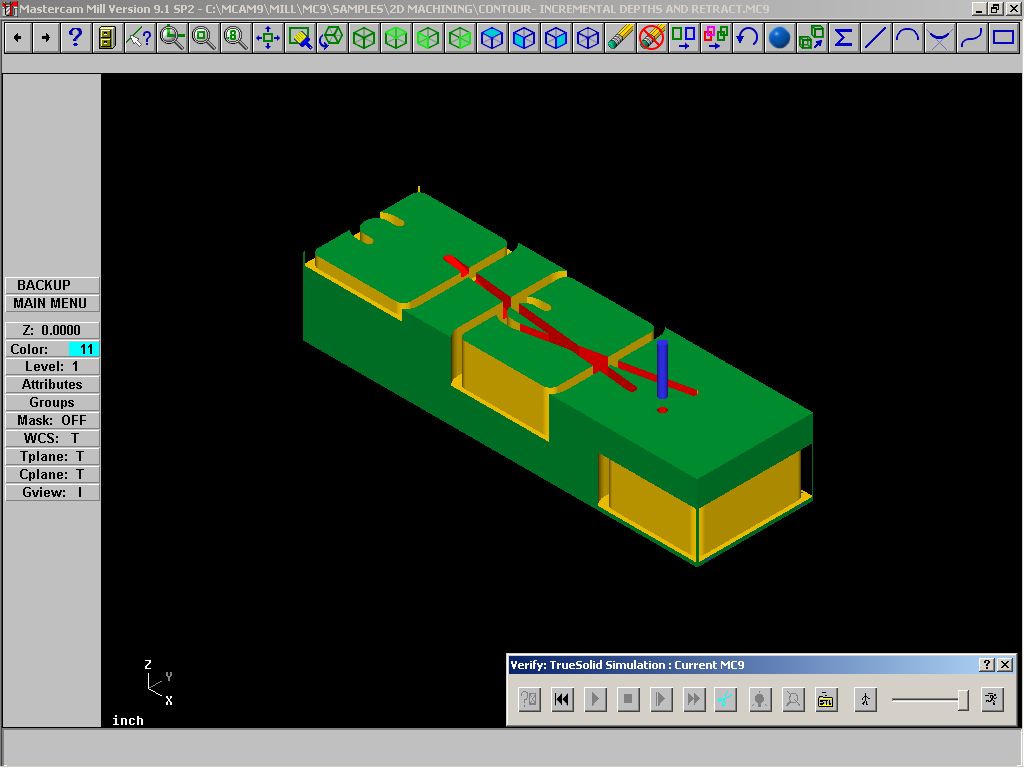Screen dimensions: 1024x768
Task: Click the Verify crossed-shape measure icon
Action: coord(793,699)
